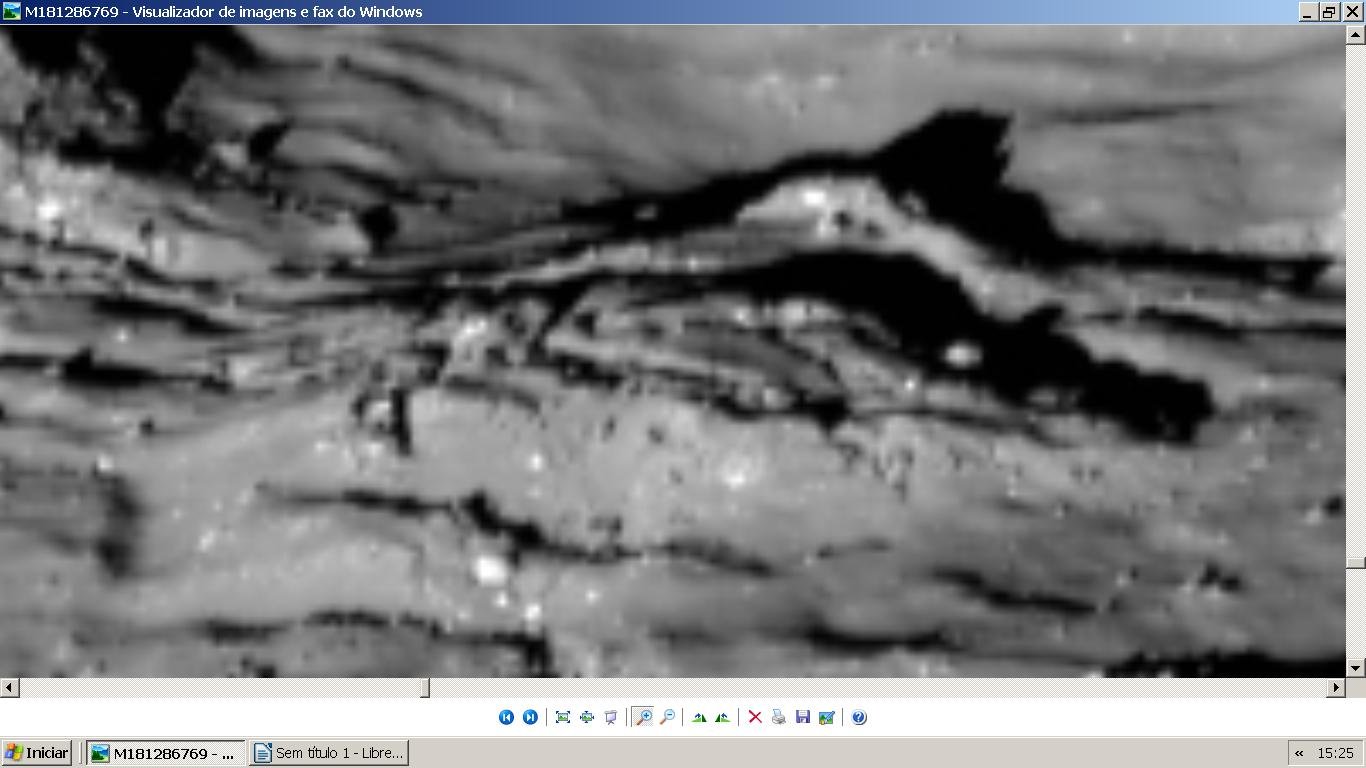
Task: Start the slide show
Action: tap(611, 717)
